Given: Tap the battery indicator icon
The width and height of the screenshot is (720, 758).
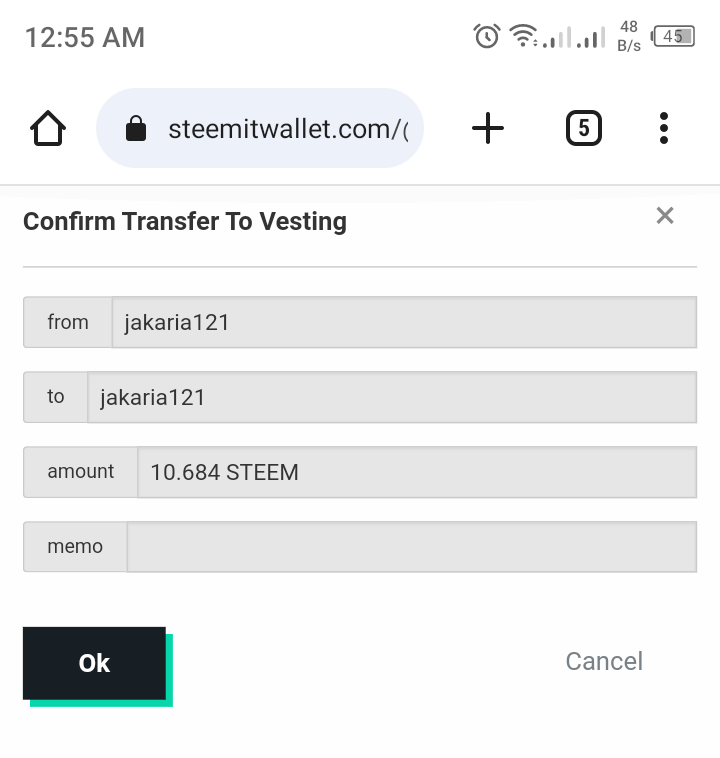Looking at the screenshot, I should [673, 36].
